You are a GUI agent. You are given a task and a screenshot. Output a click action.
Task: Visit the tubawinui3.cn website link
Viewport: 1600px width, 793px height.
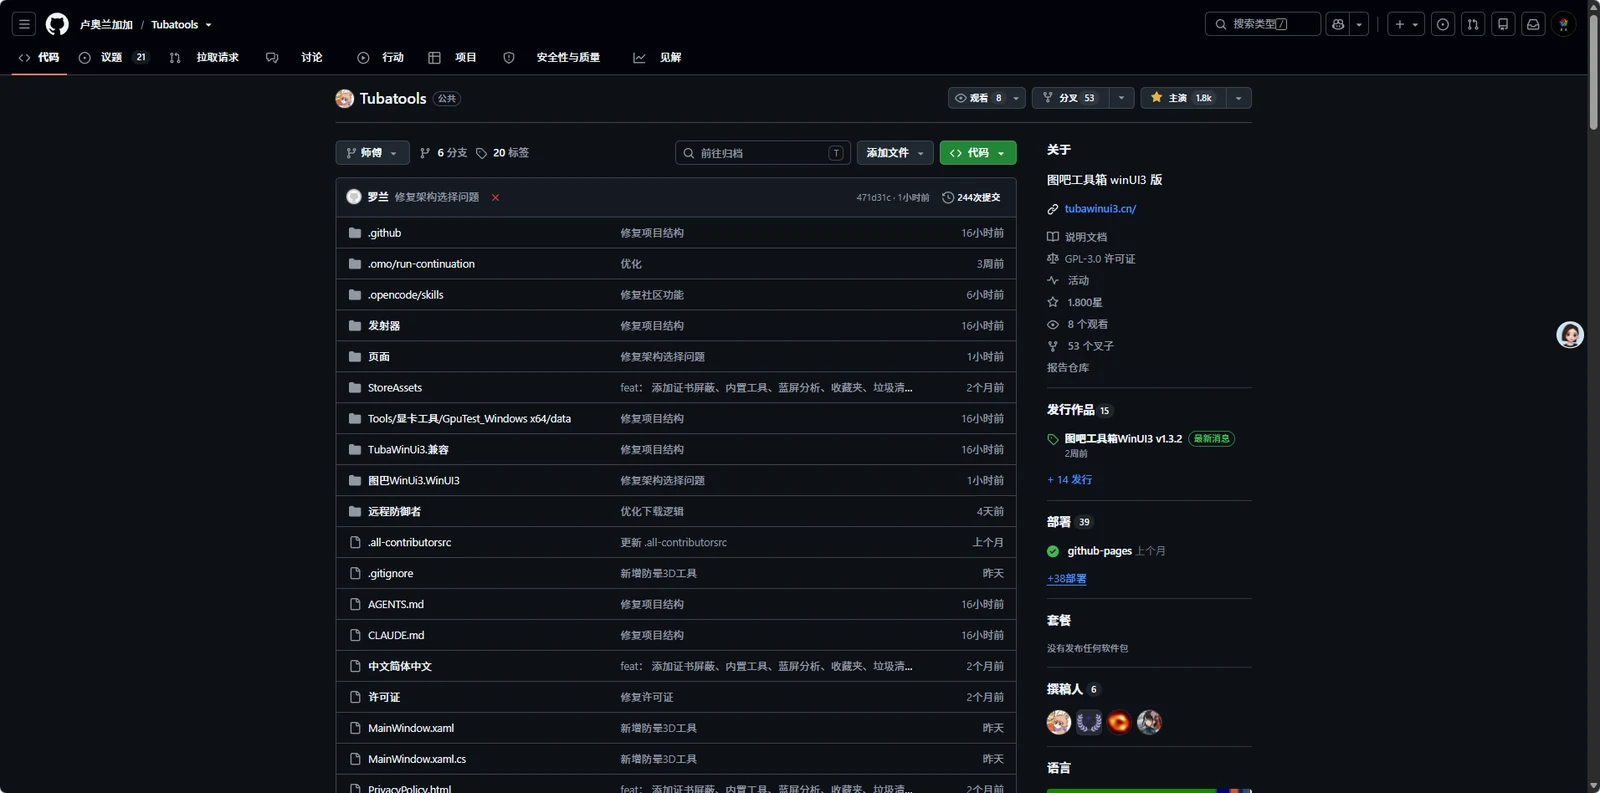pos(1100,209)
